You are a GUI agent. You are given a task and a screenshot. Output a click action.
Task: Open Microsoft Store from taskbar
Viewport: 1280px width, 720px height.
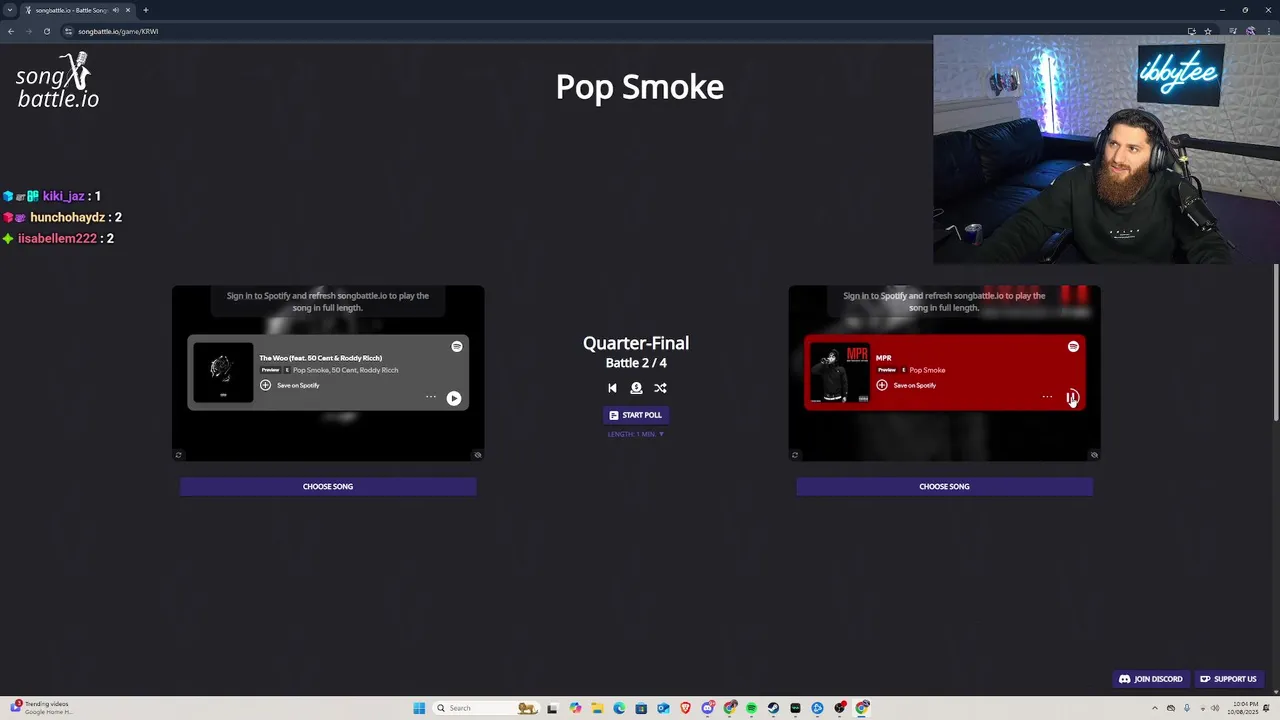click(641, 708)
